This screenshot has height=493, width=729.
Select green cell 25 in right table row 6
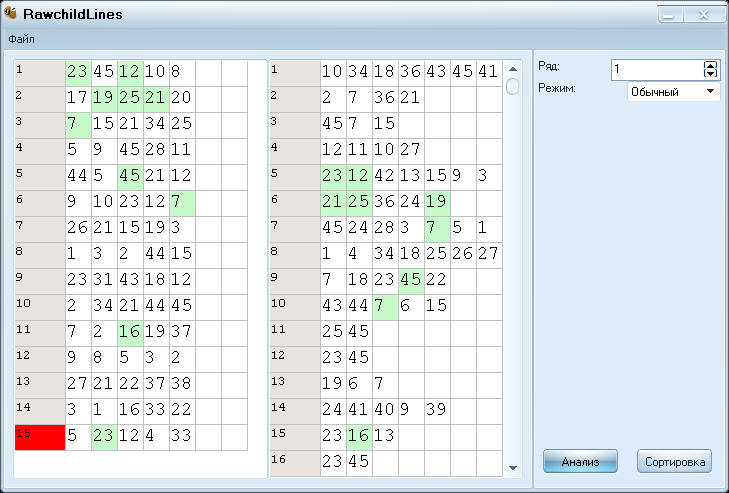pyautogui.click(x=359, y=203)
